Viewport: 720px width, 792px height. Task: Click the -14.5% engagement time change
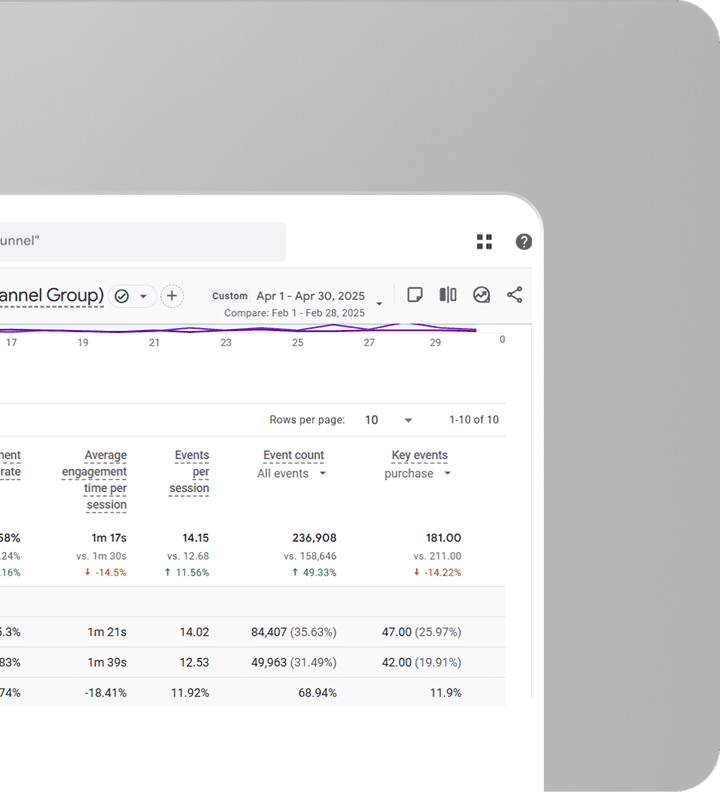click(106, 572)
